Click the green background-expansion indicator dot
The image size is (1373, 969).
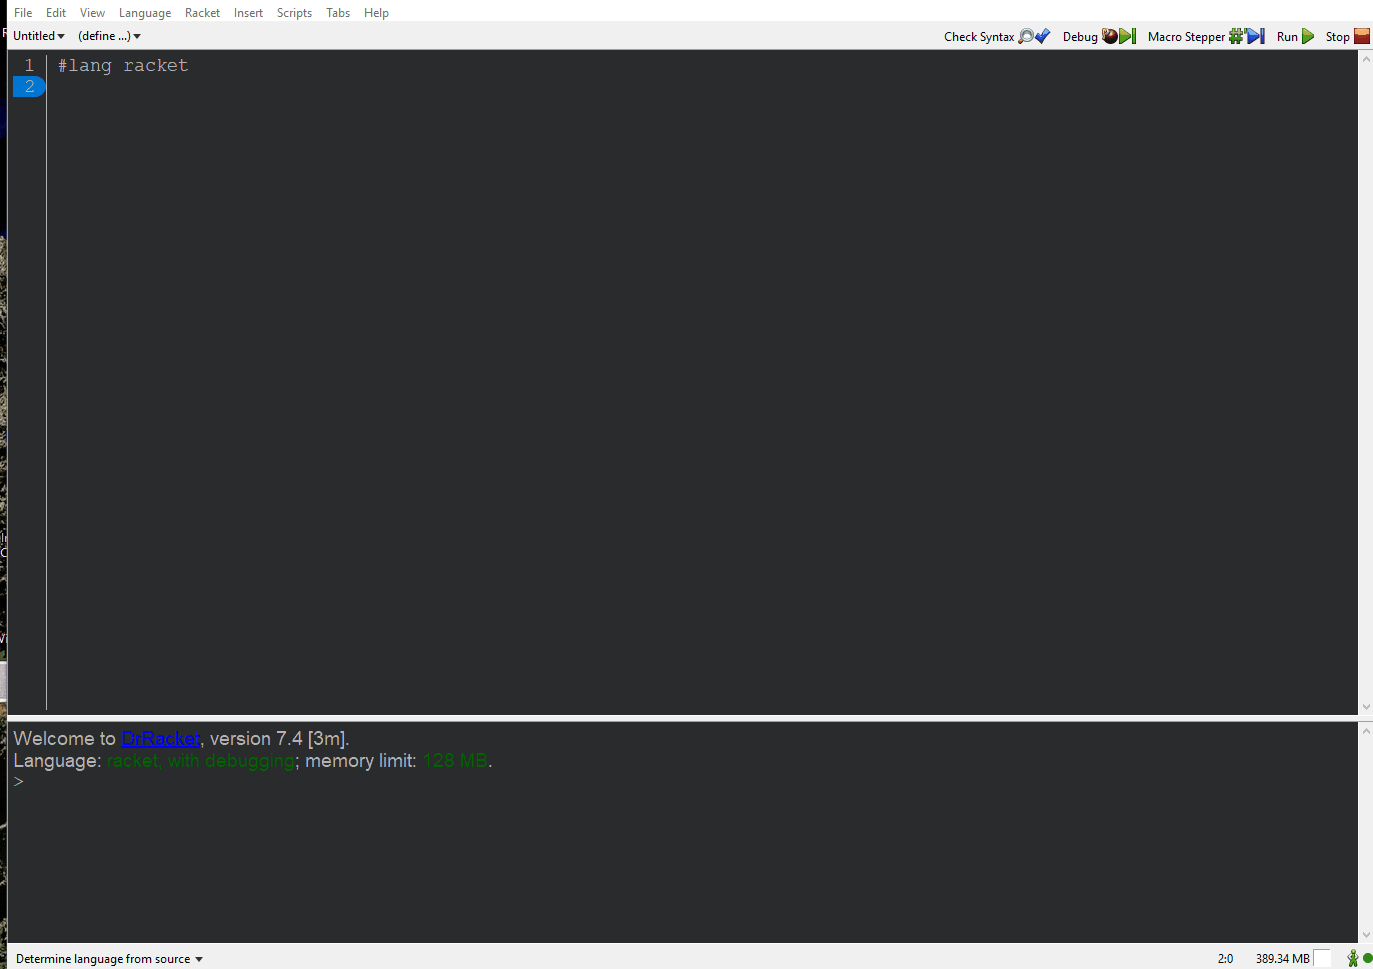1367,958
